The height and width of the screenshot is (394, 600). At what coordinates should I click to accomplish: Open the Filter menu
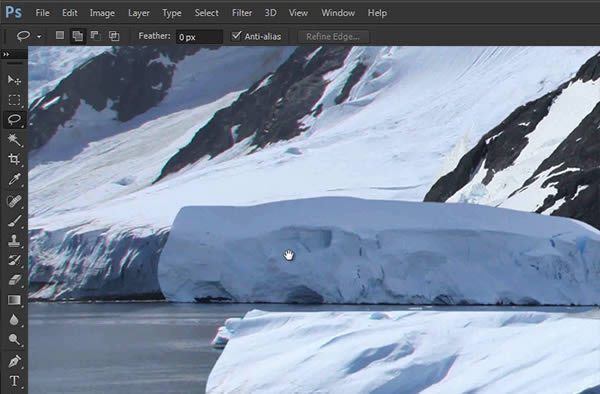242,13
